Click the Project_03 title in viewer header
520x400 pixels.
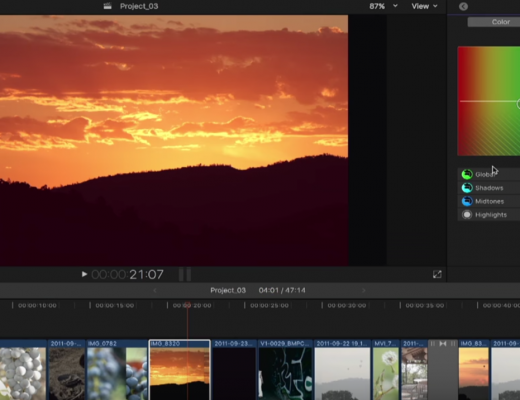[139, 6]
